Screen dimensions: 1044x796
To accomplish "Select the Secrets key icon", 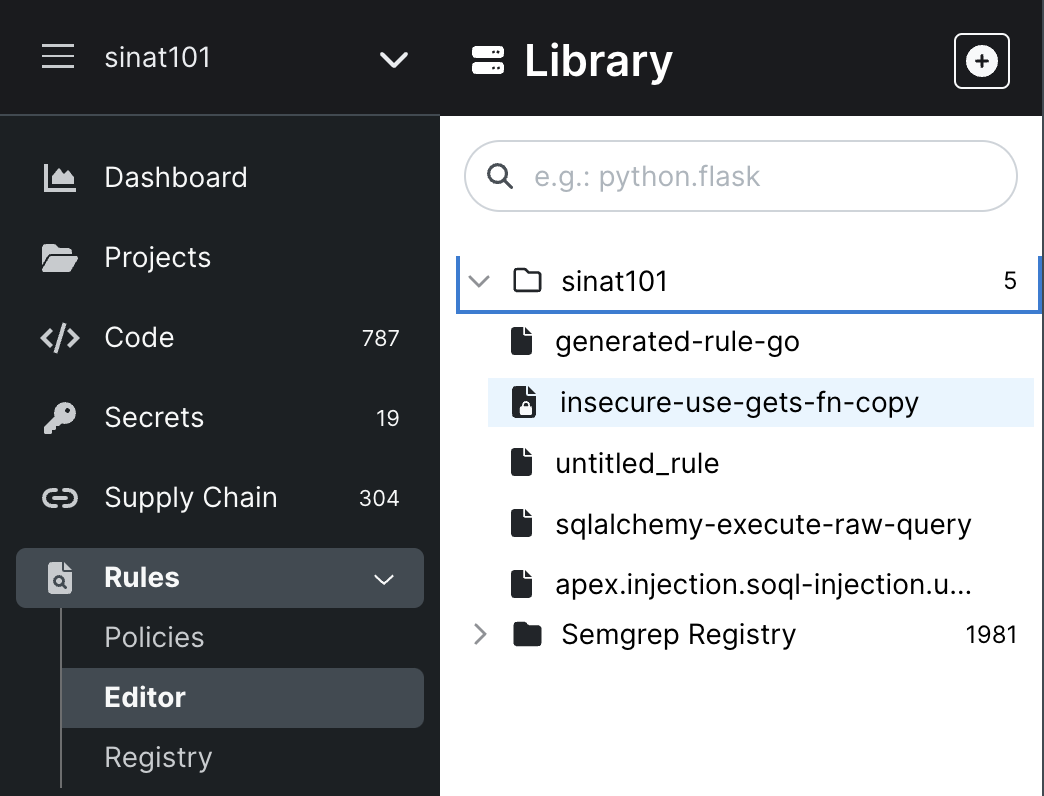I will [60, 417].
